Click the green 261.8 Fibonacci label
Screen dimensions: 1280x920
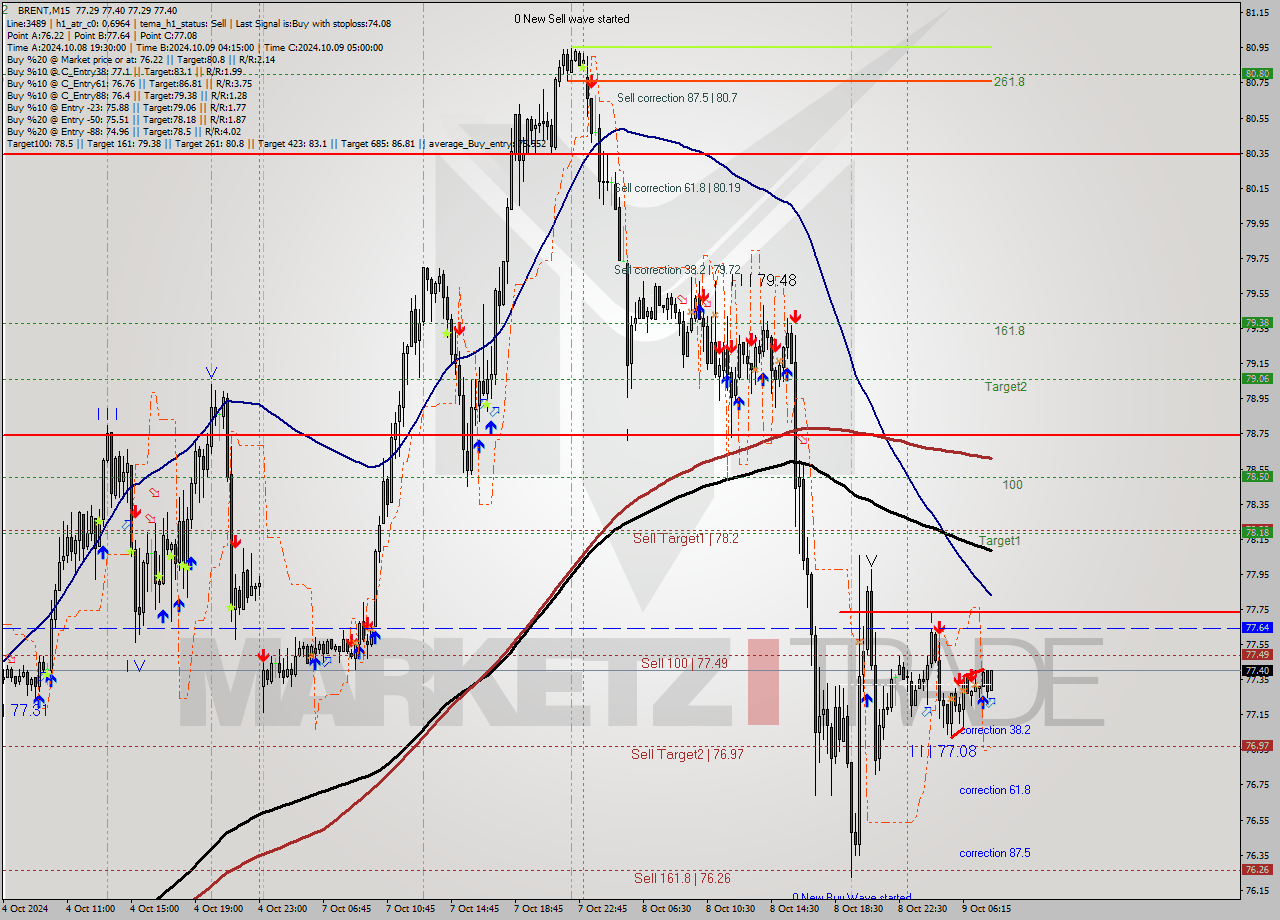(1009, 82)
